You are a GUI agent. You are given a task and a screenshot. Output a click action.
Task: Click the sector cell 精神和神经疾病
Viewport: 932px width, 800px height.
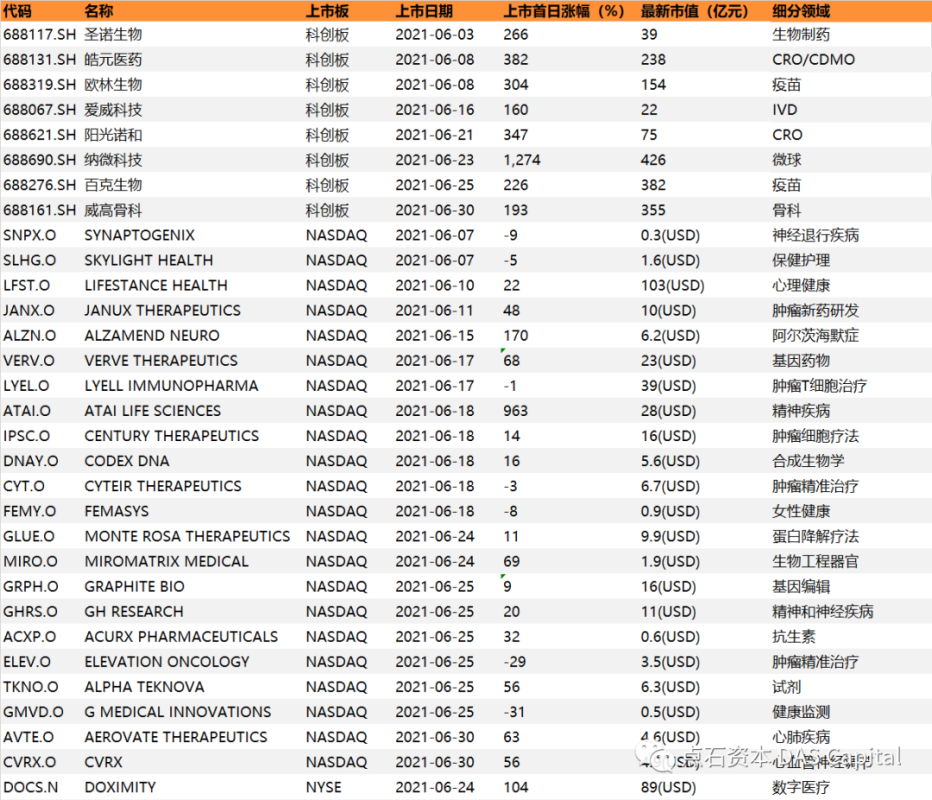tap(822, 612)
